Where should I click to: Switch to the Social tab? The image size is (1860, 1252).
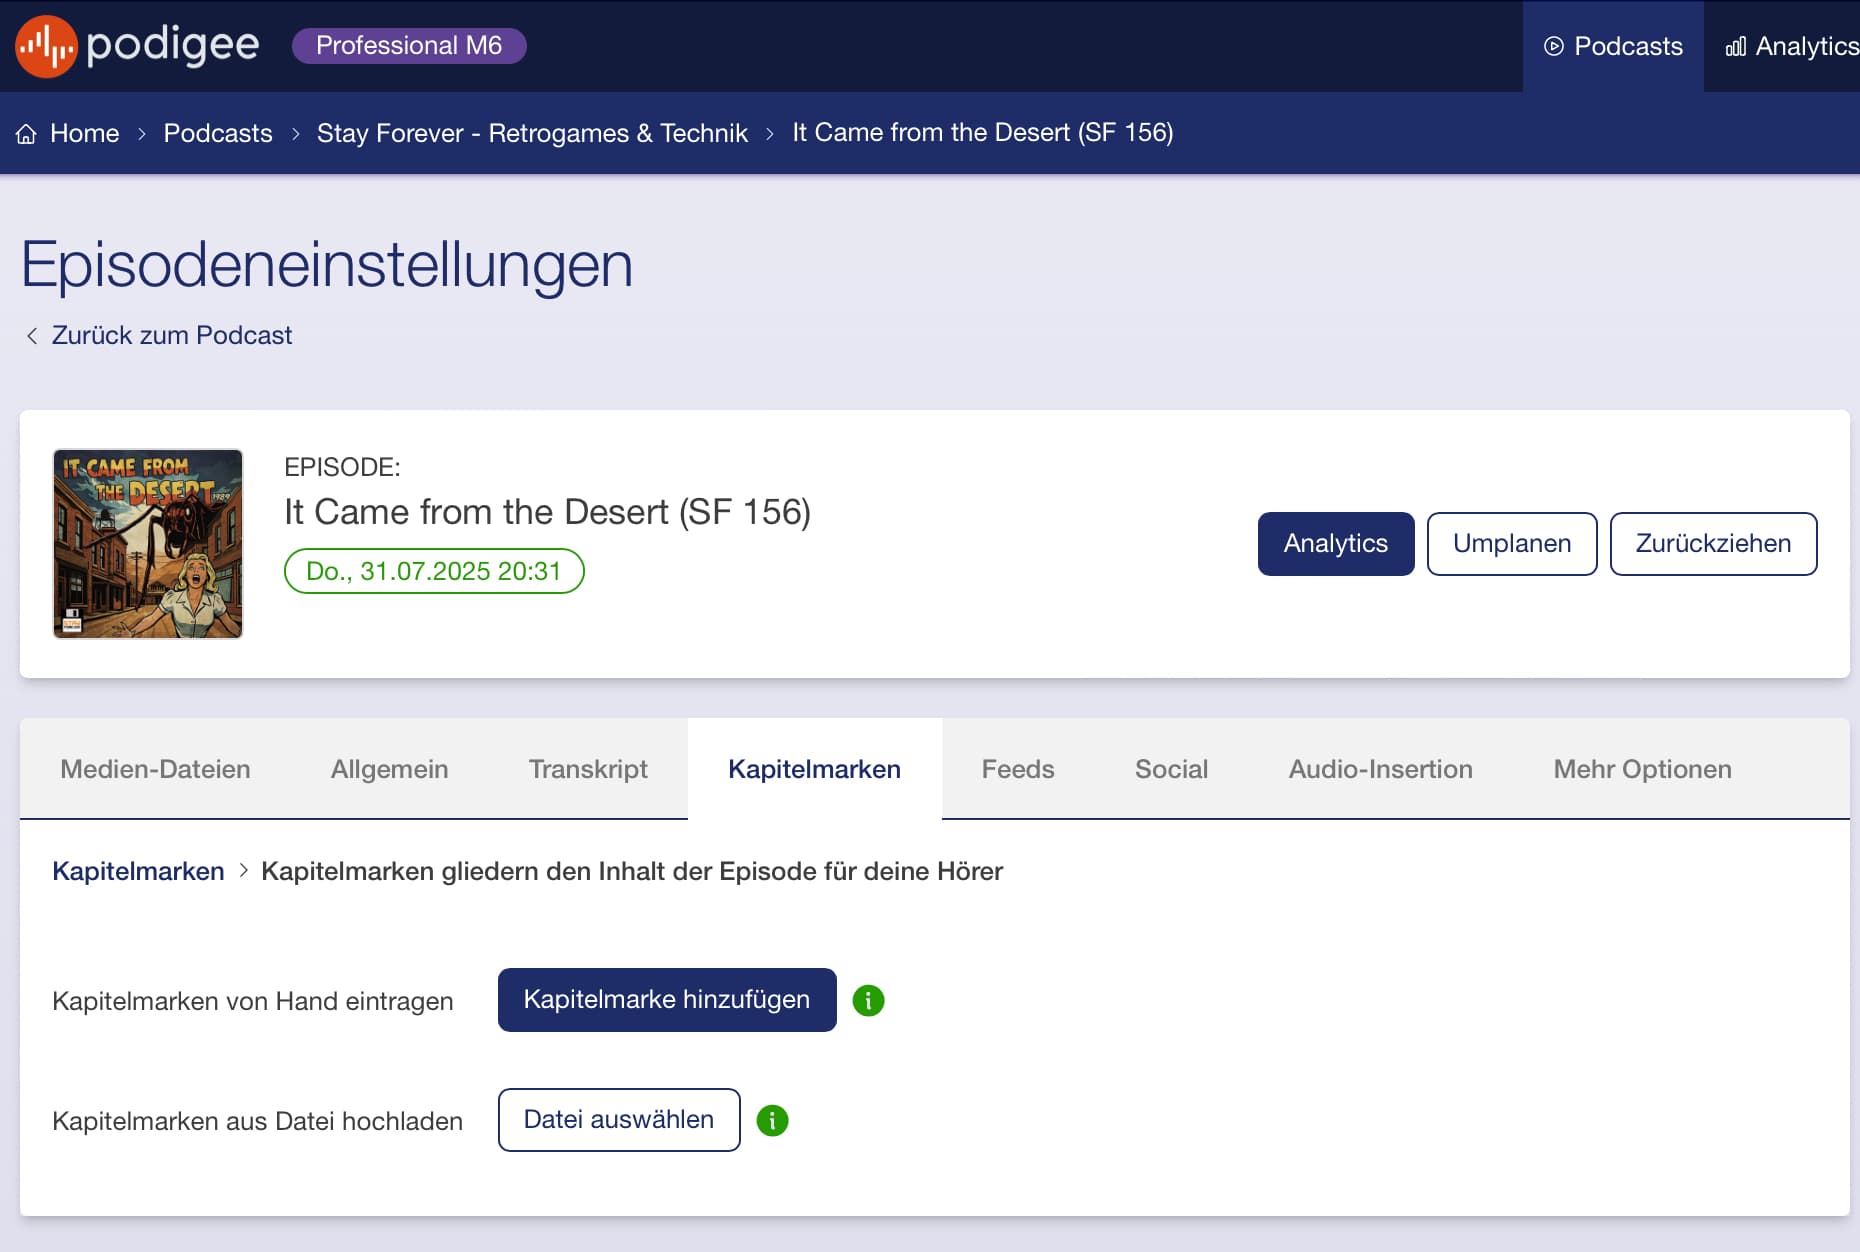pyautogui.click(x=1172, y=769)
